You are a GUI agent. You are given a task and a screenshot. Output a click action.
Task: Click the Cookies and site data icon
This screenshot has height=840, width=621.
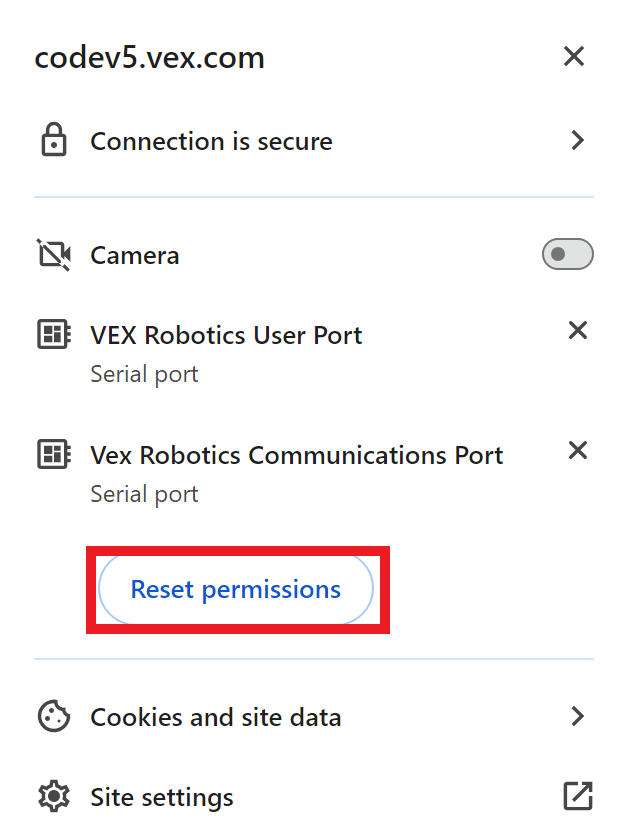tap(53, 717)
